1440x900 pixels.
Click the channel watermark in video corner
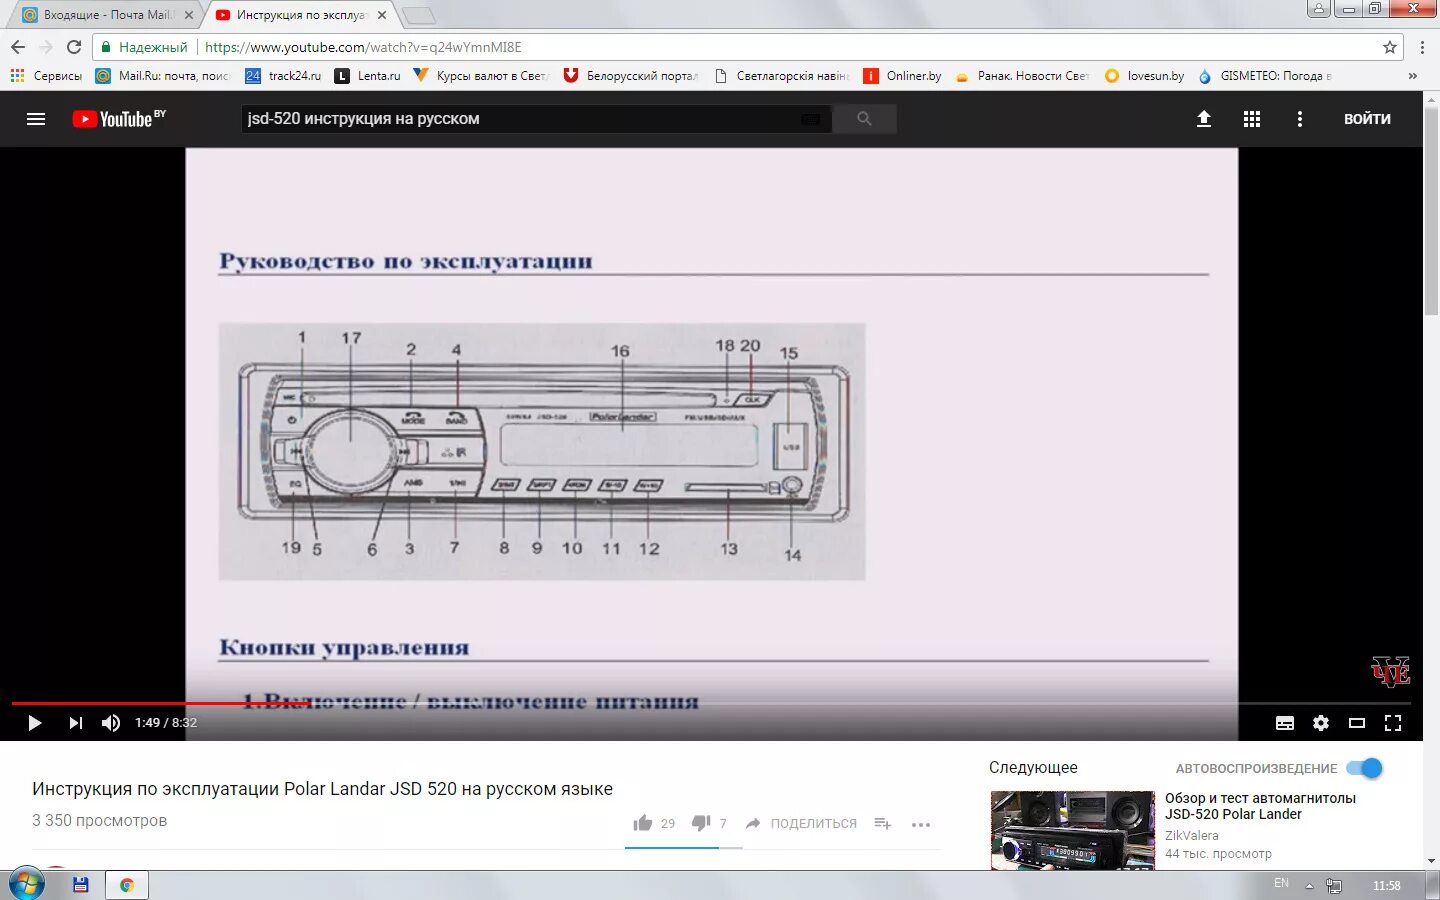pyautogui.click(x=1390, y=671)
